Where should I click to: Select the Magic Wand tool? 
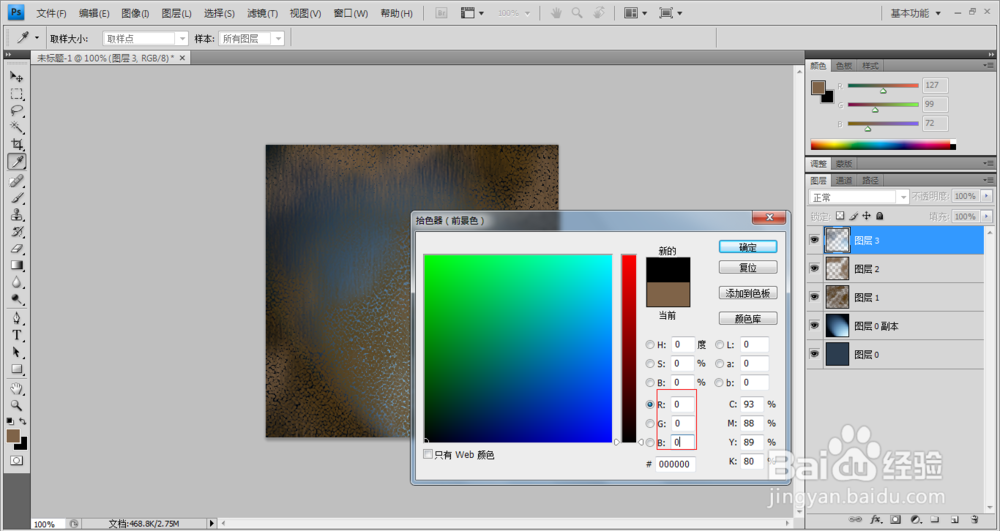(x=17, y=127)
